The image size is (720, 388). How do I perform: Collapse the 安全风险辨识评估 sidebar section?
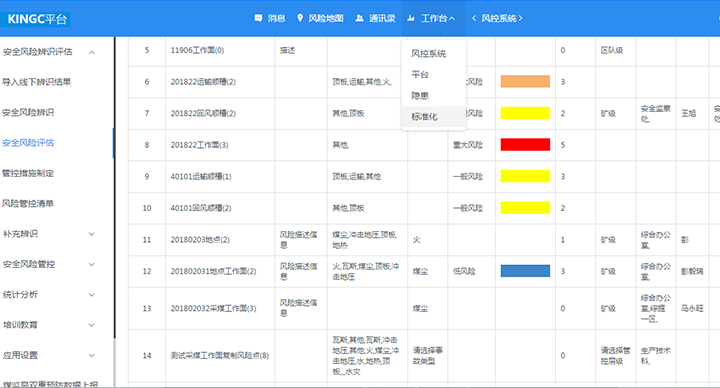click(x=92, y=52)
